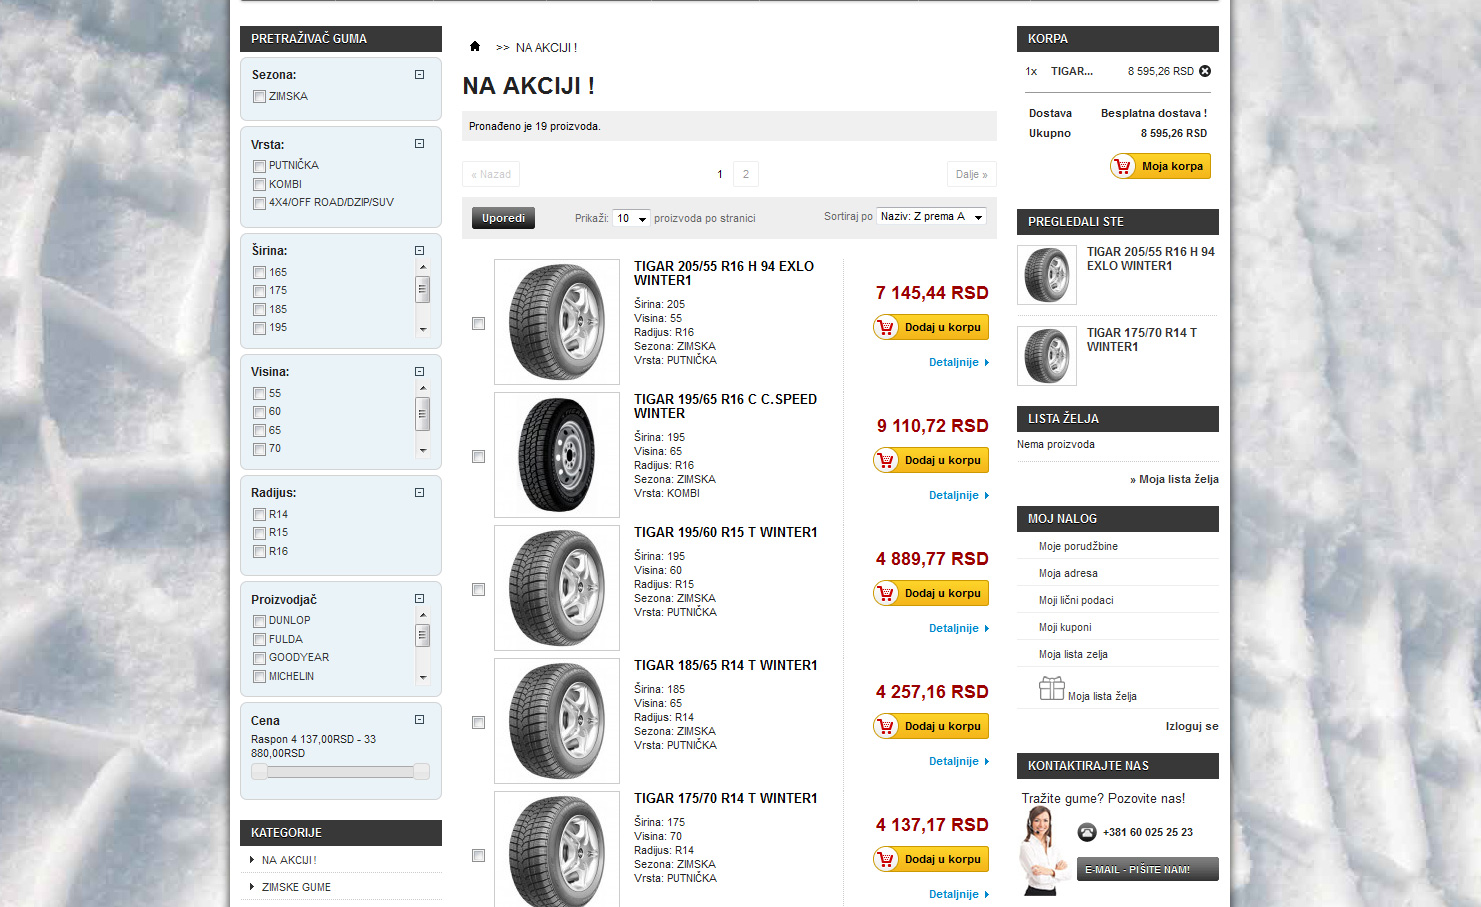Collapse the Cena filter panel
1481x907 pixels.
420,720
